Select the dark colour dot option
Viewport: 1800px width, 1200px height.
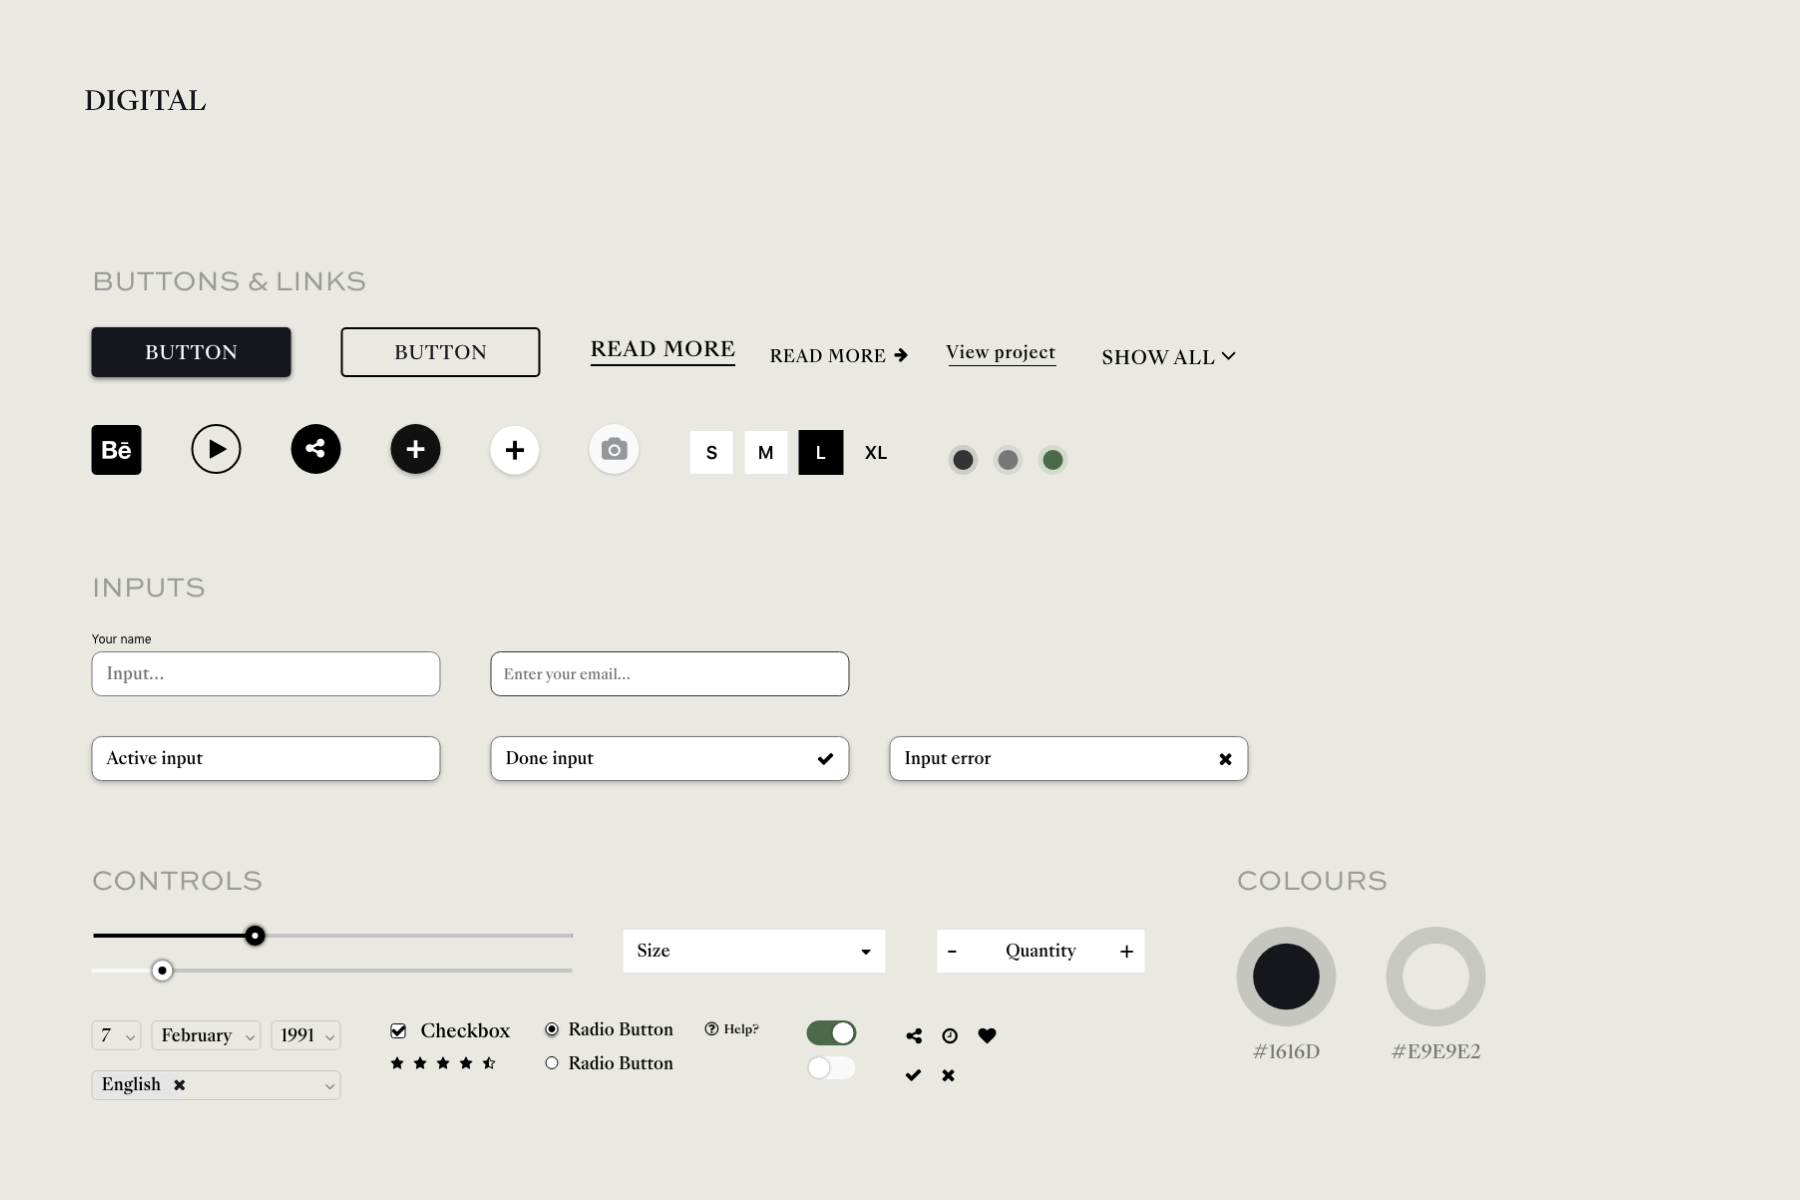963,460
